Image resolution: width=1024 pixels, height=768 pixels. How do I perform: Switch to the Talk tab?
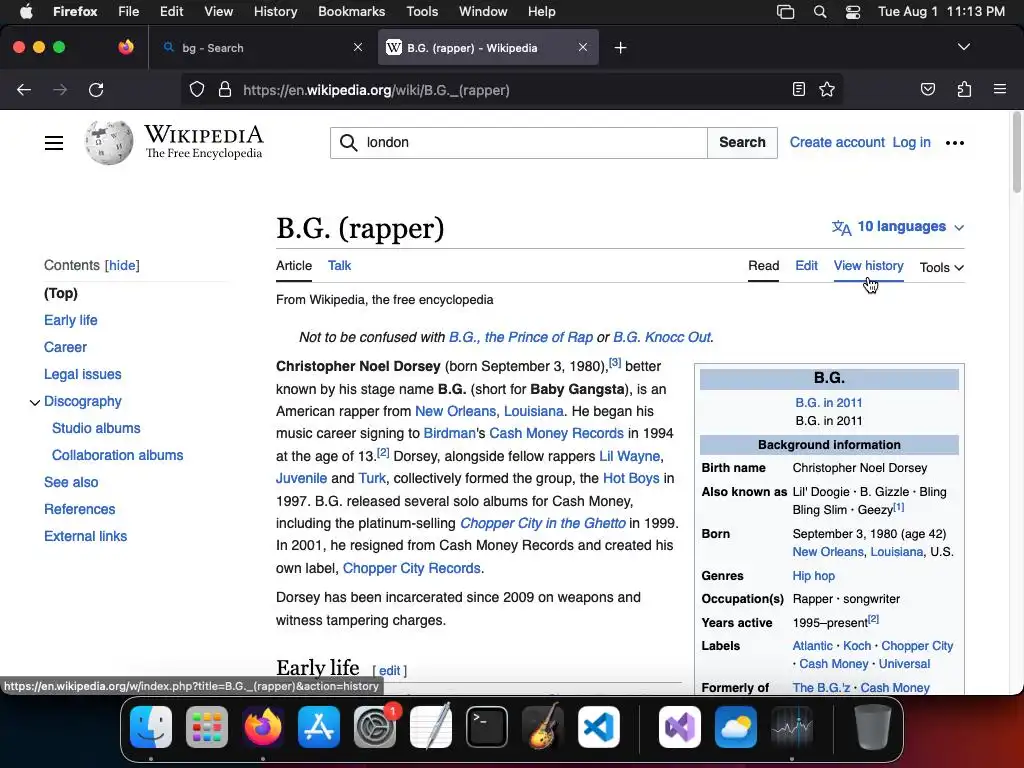tap(339, 265)
